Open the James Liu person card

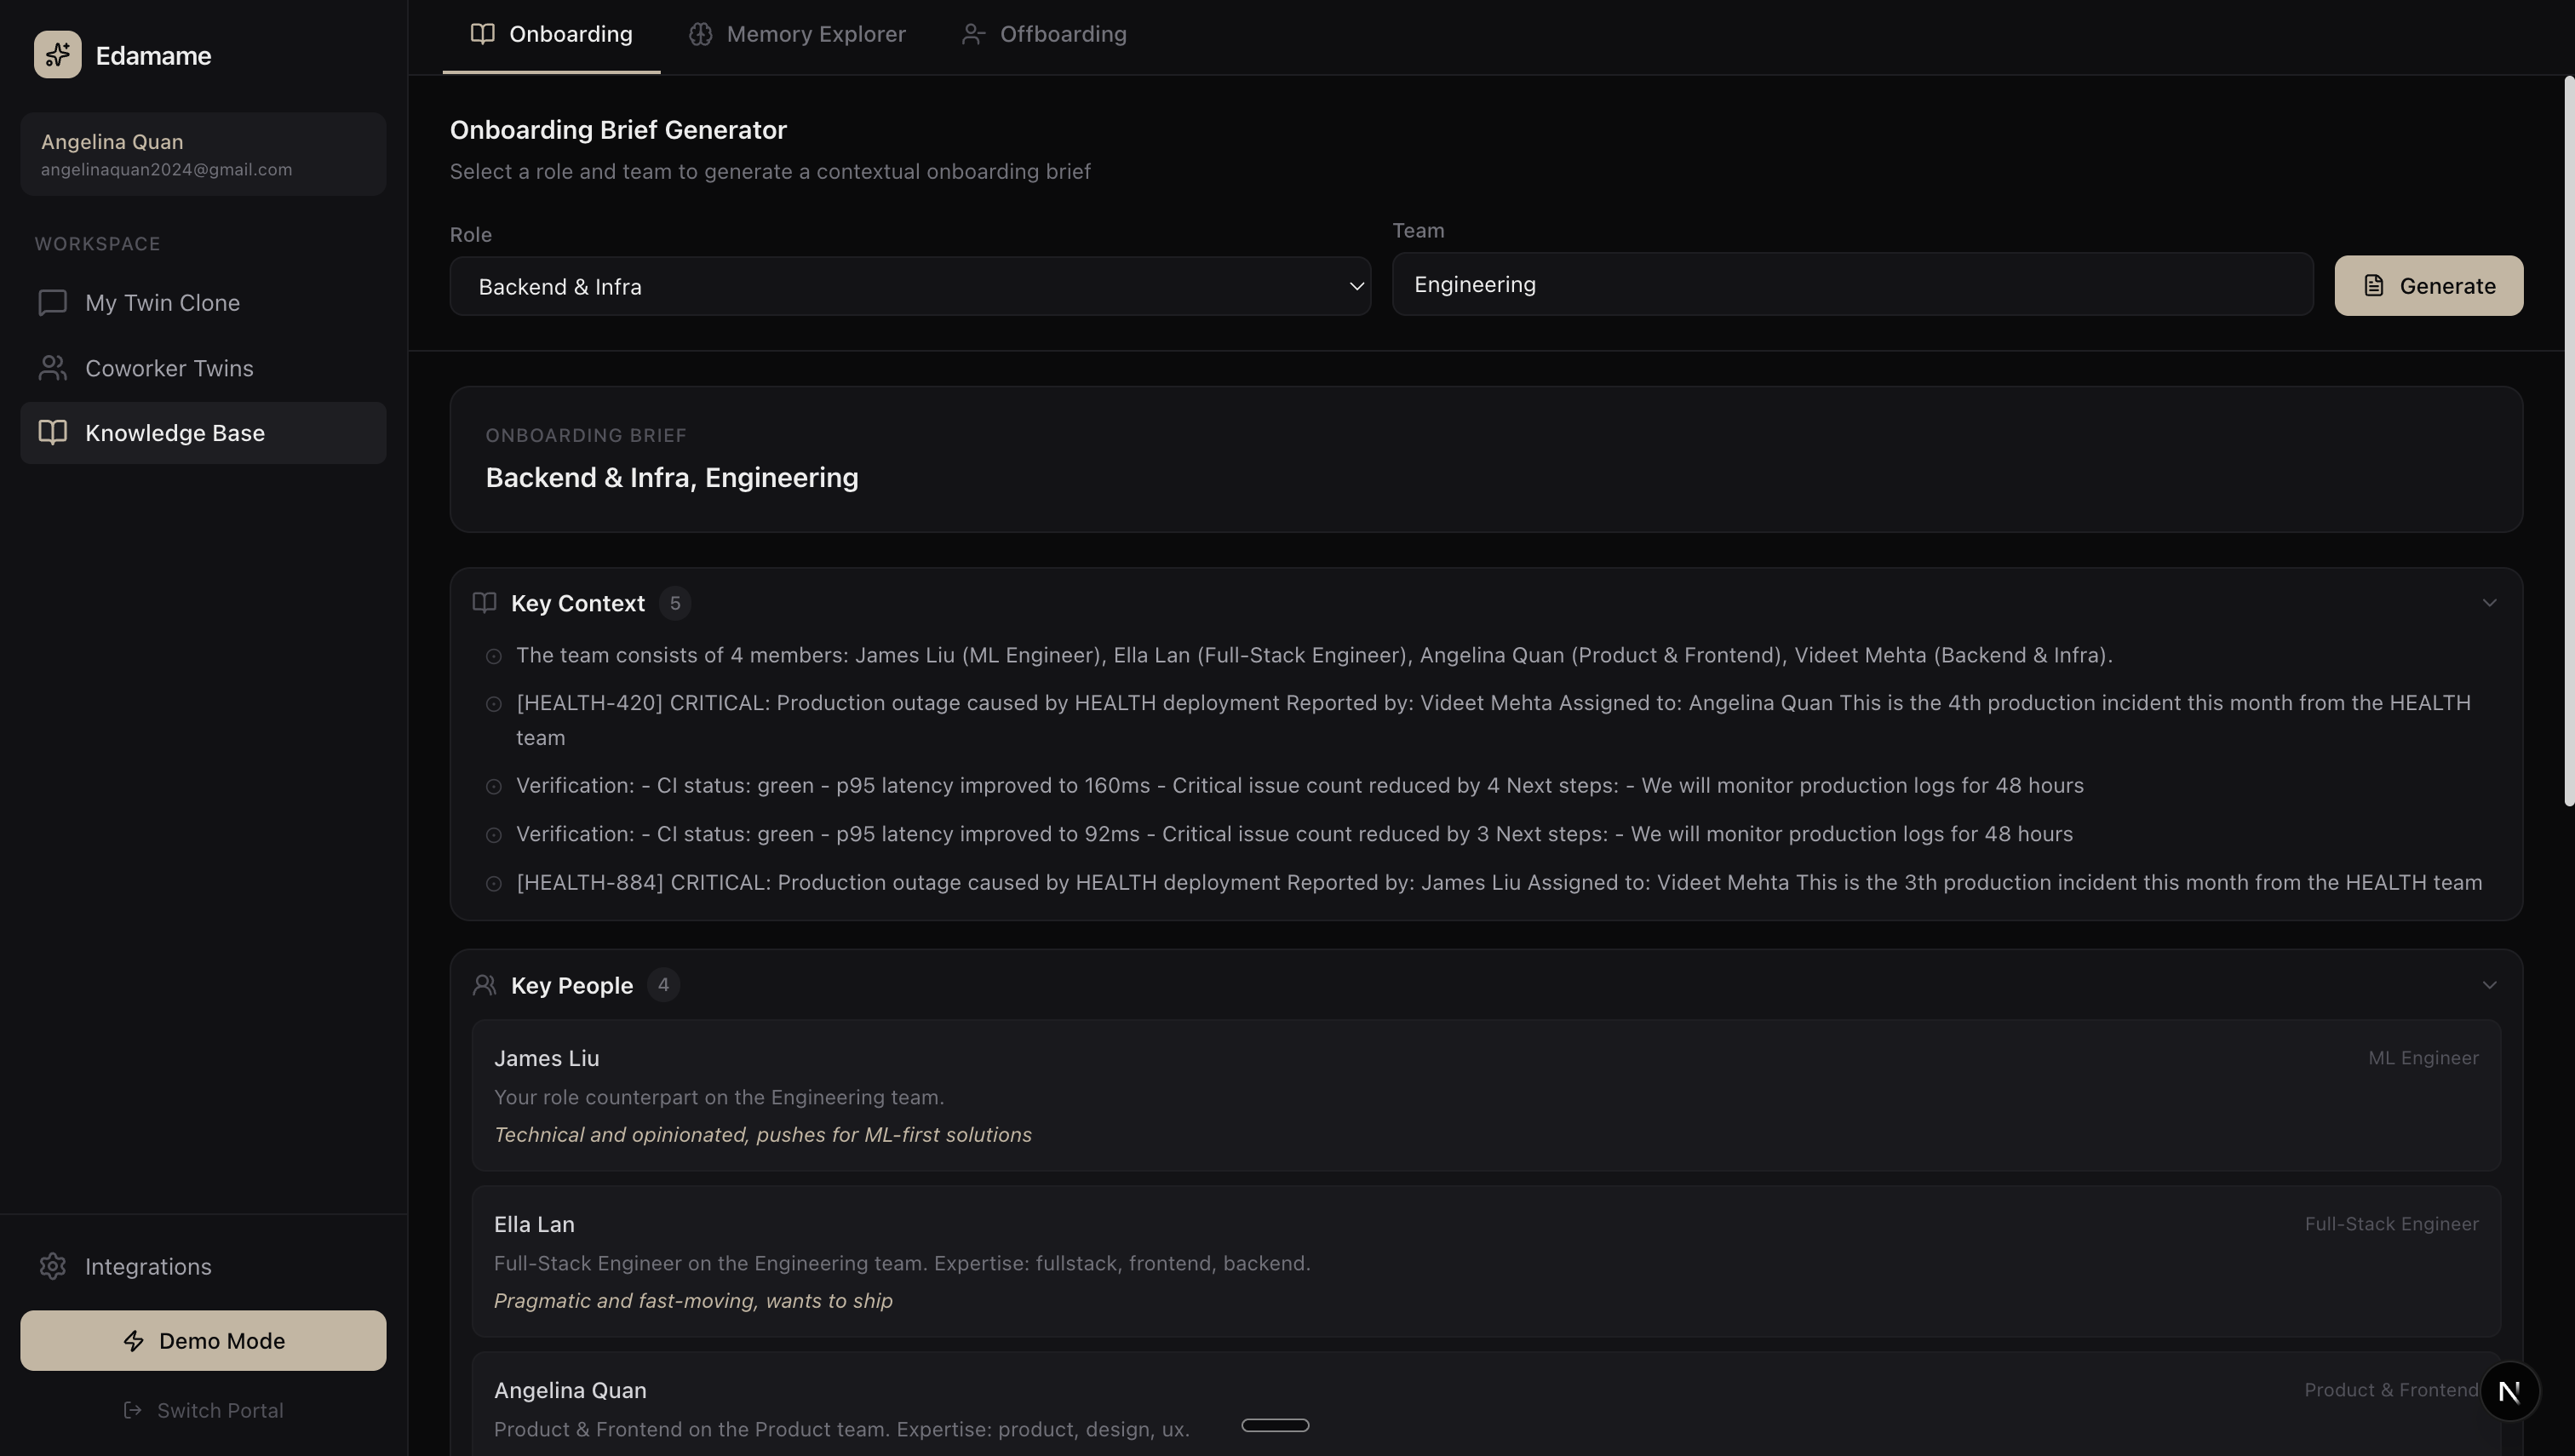(x=1486, y=1095)
